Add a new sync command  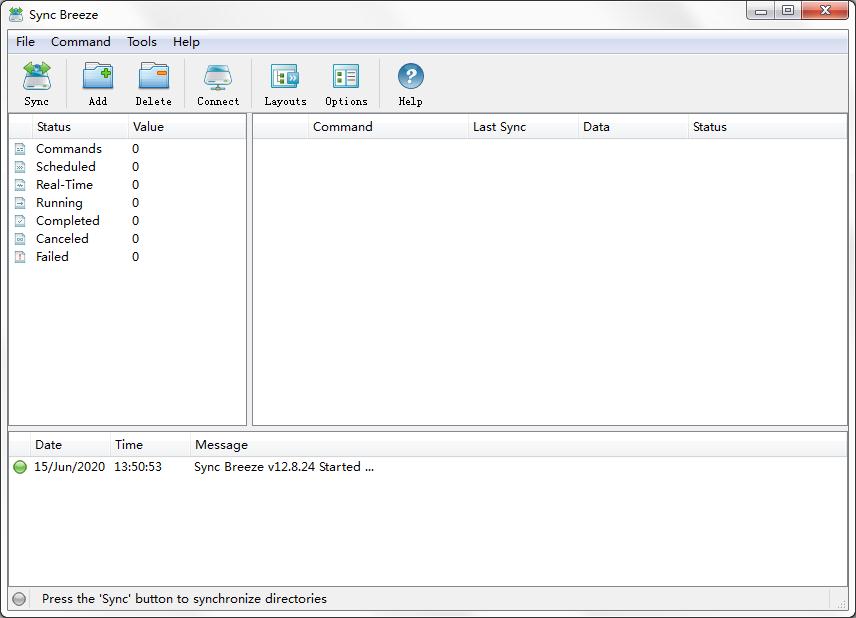(97, 78)
